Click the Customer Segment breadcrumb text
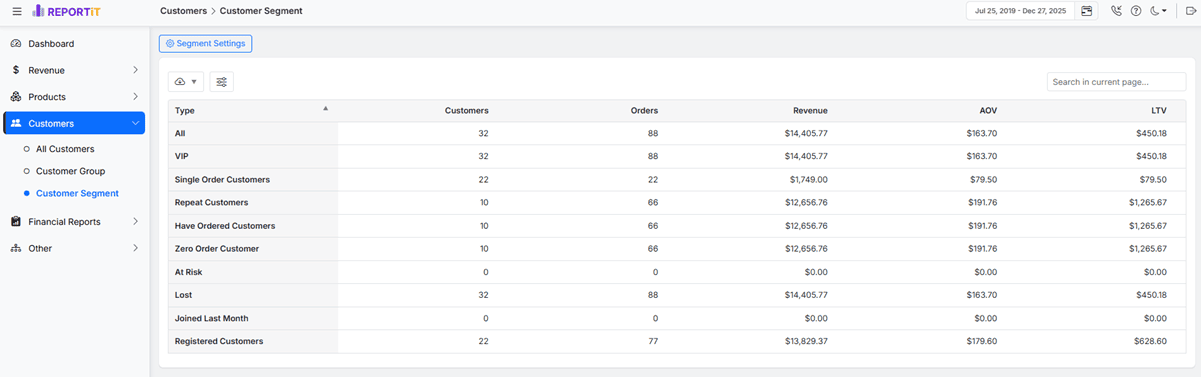Image resolution: width=1201 pixels, height=377 pixels. tap(261, 11)
